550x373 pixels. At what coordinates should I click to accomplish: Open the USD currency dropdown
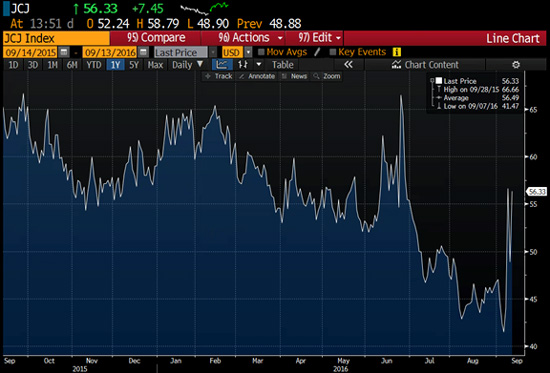(248, 52)
